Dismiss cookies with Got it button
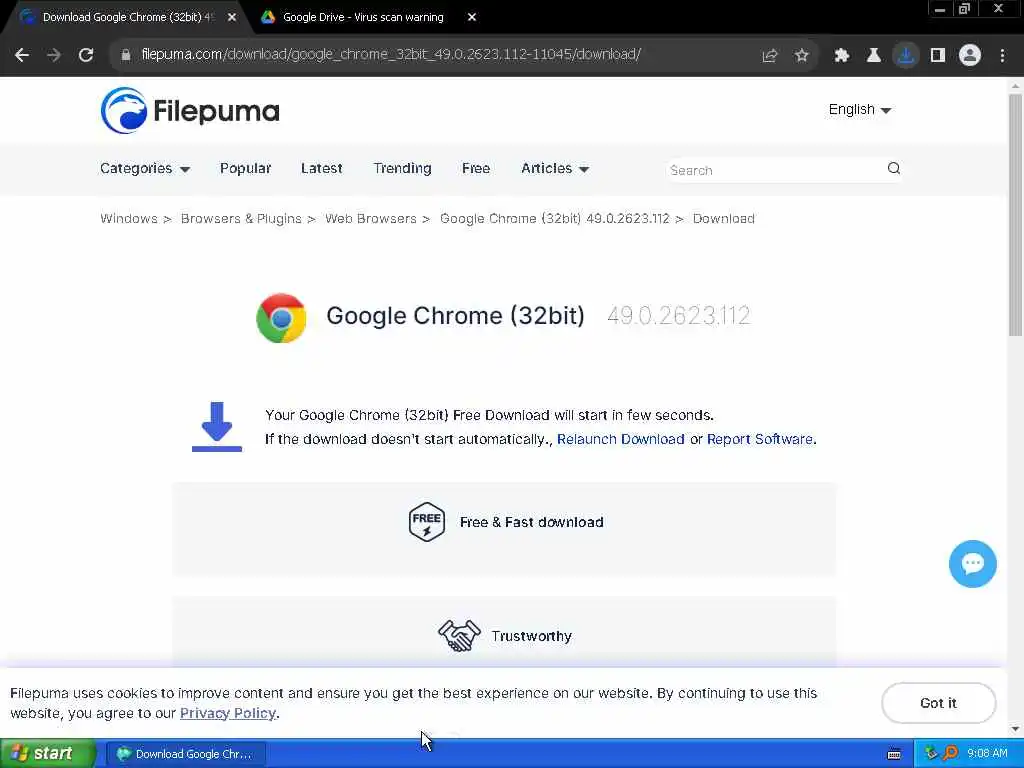 tap(938, 703)
